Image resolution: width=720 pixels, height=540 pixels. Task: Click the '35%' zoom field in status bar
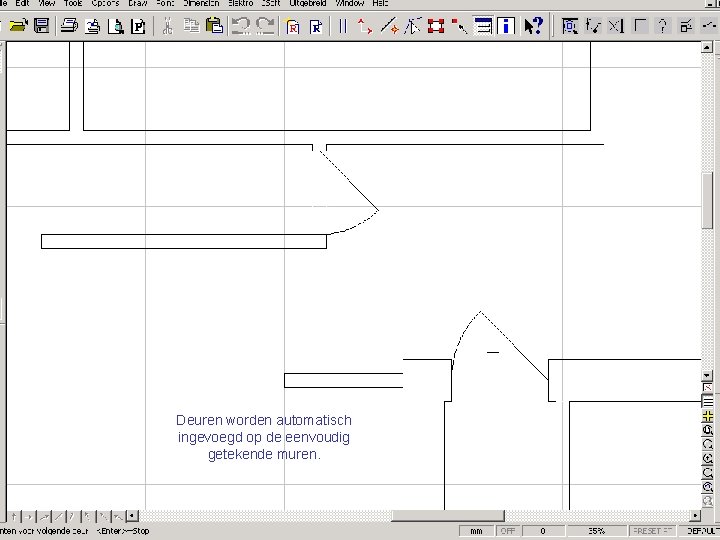point(596,531)
